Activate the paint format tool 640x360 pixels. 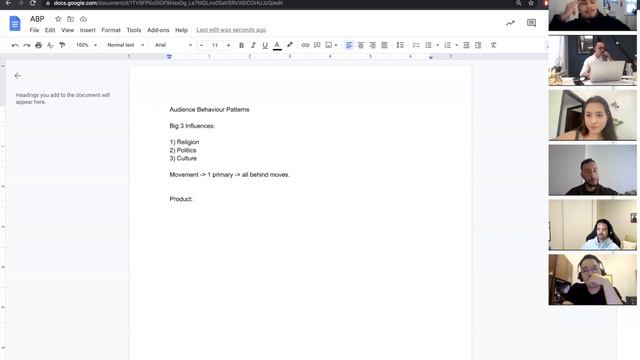click(x=62, y=45)
